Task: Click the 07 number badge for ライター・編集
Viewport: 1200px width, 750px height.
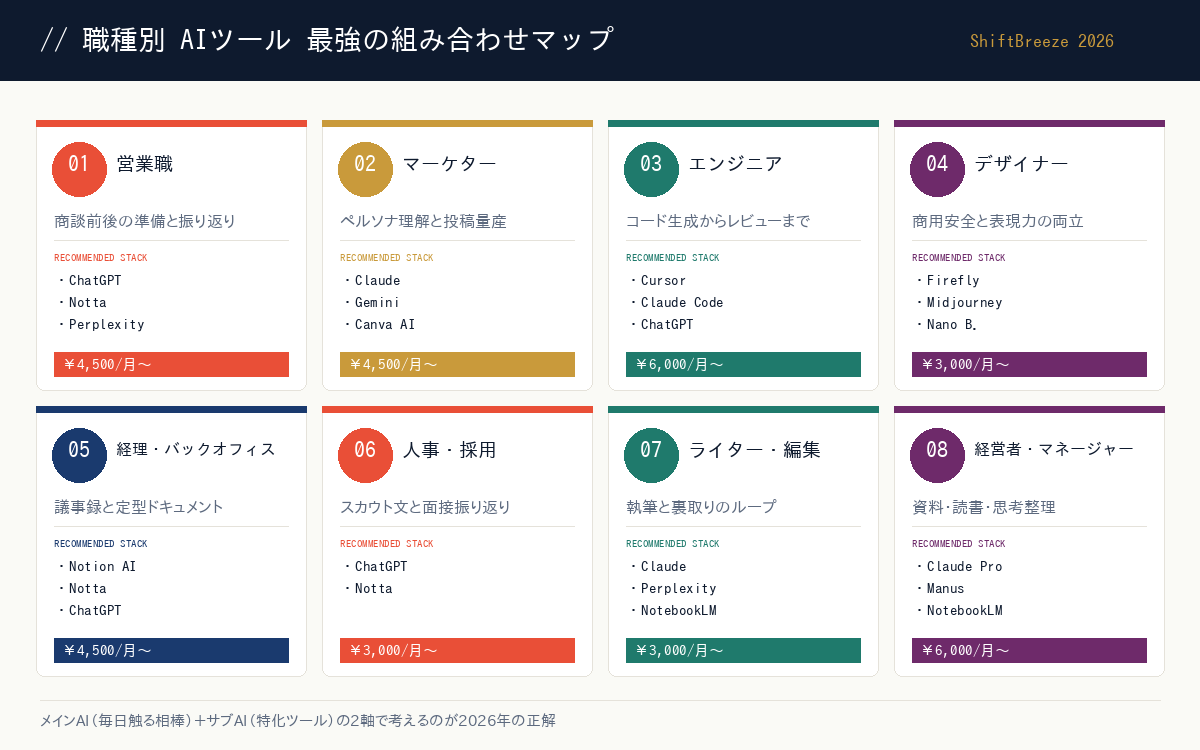Action: 651,455
